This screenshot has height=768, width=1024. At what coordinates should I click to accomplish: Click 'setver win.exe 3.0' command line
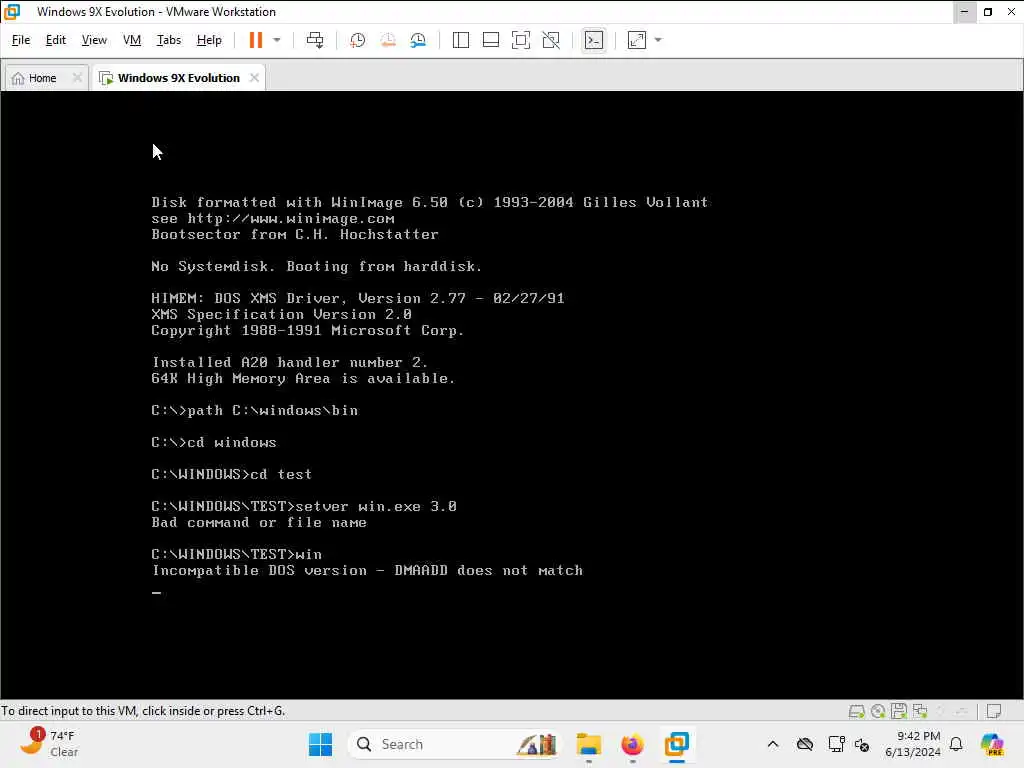[x=376, y=506]
